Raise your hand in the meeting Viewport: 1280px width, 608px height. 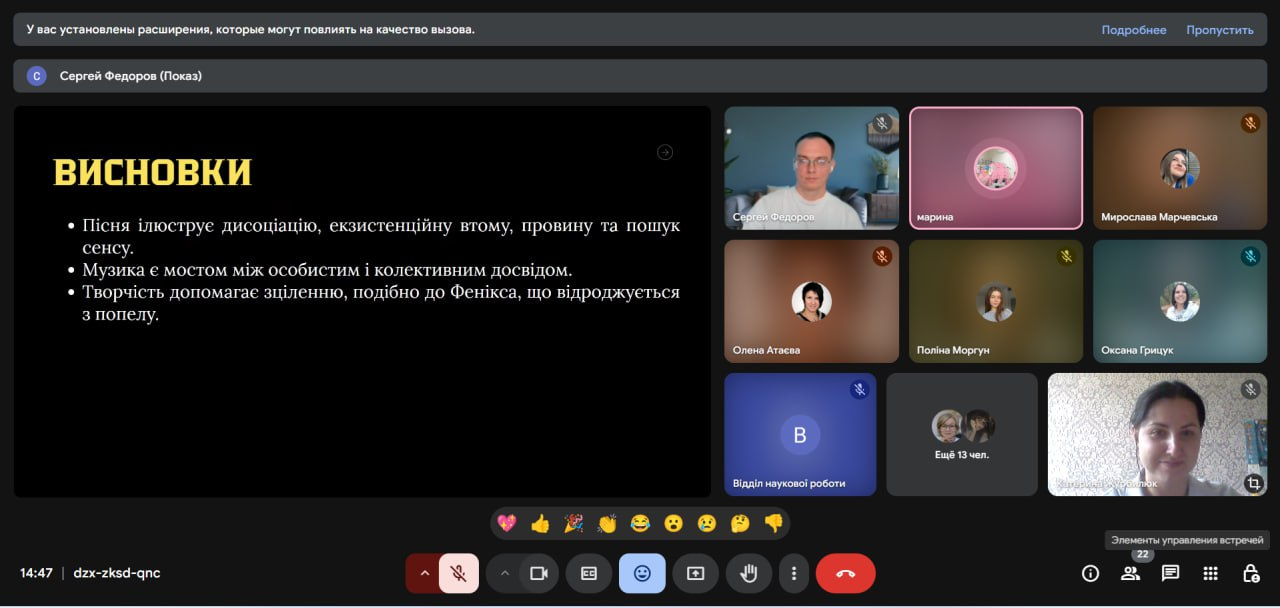point(748,573)
